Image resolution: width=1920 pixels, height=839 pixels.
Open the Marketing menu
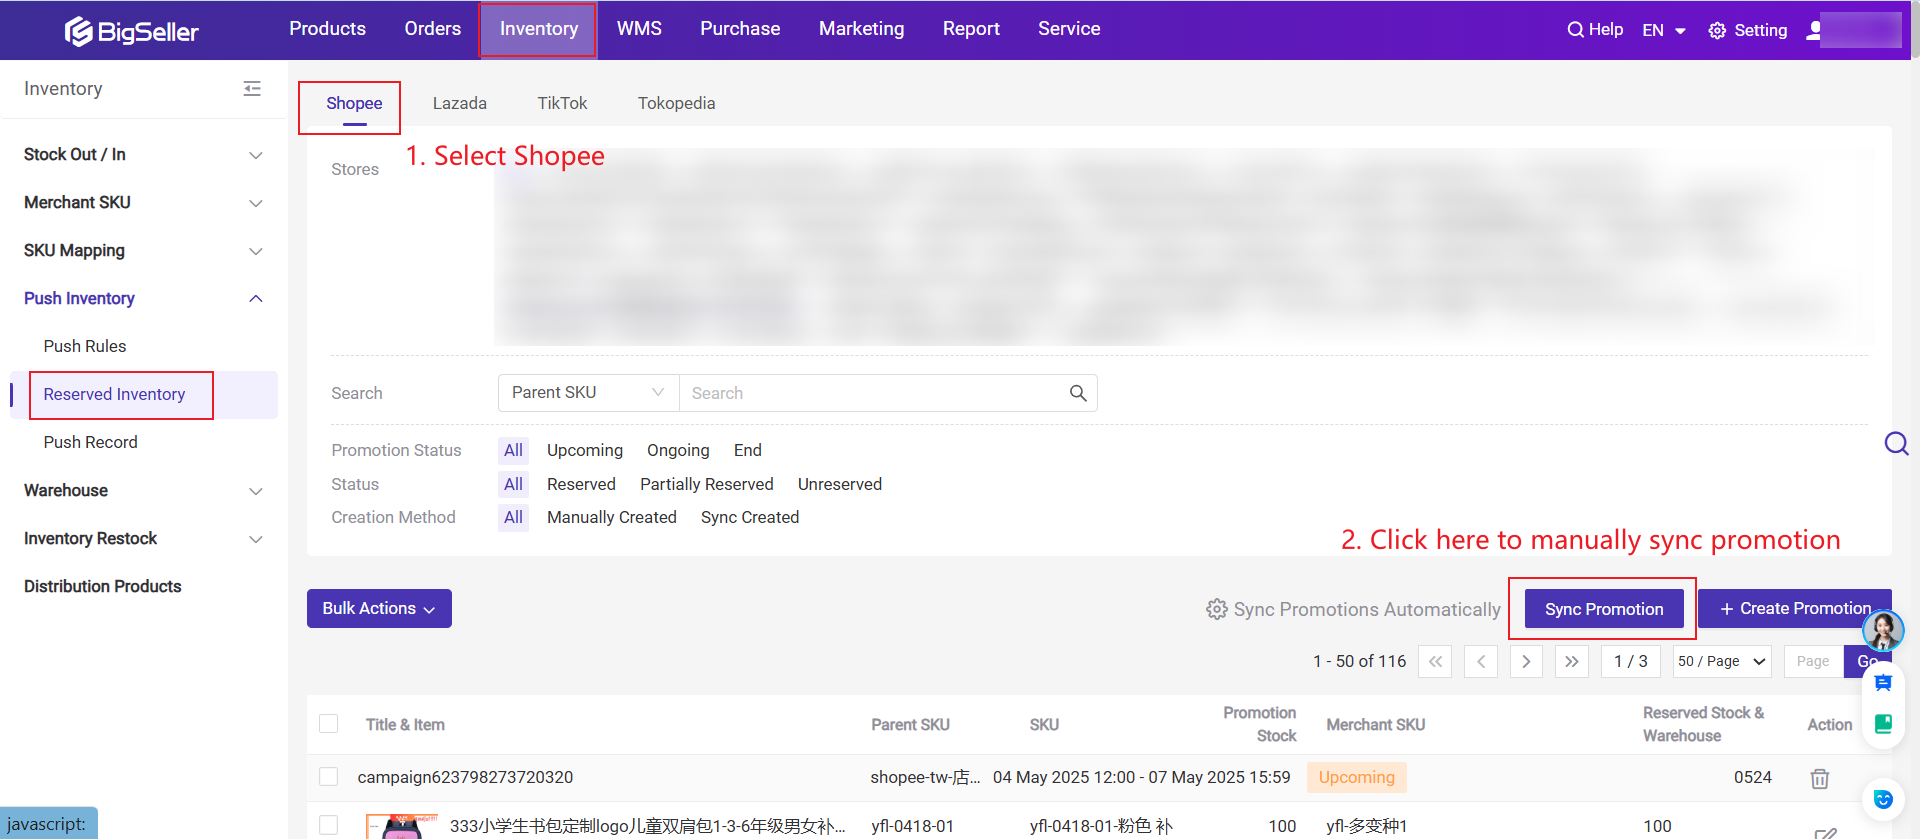tap(862, 29)
